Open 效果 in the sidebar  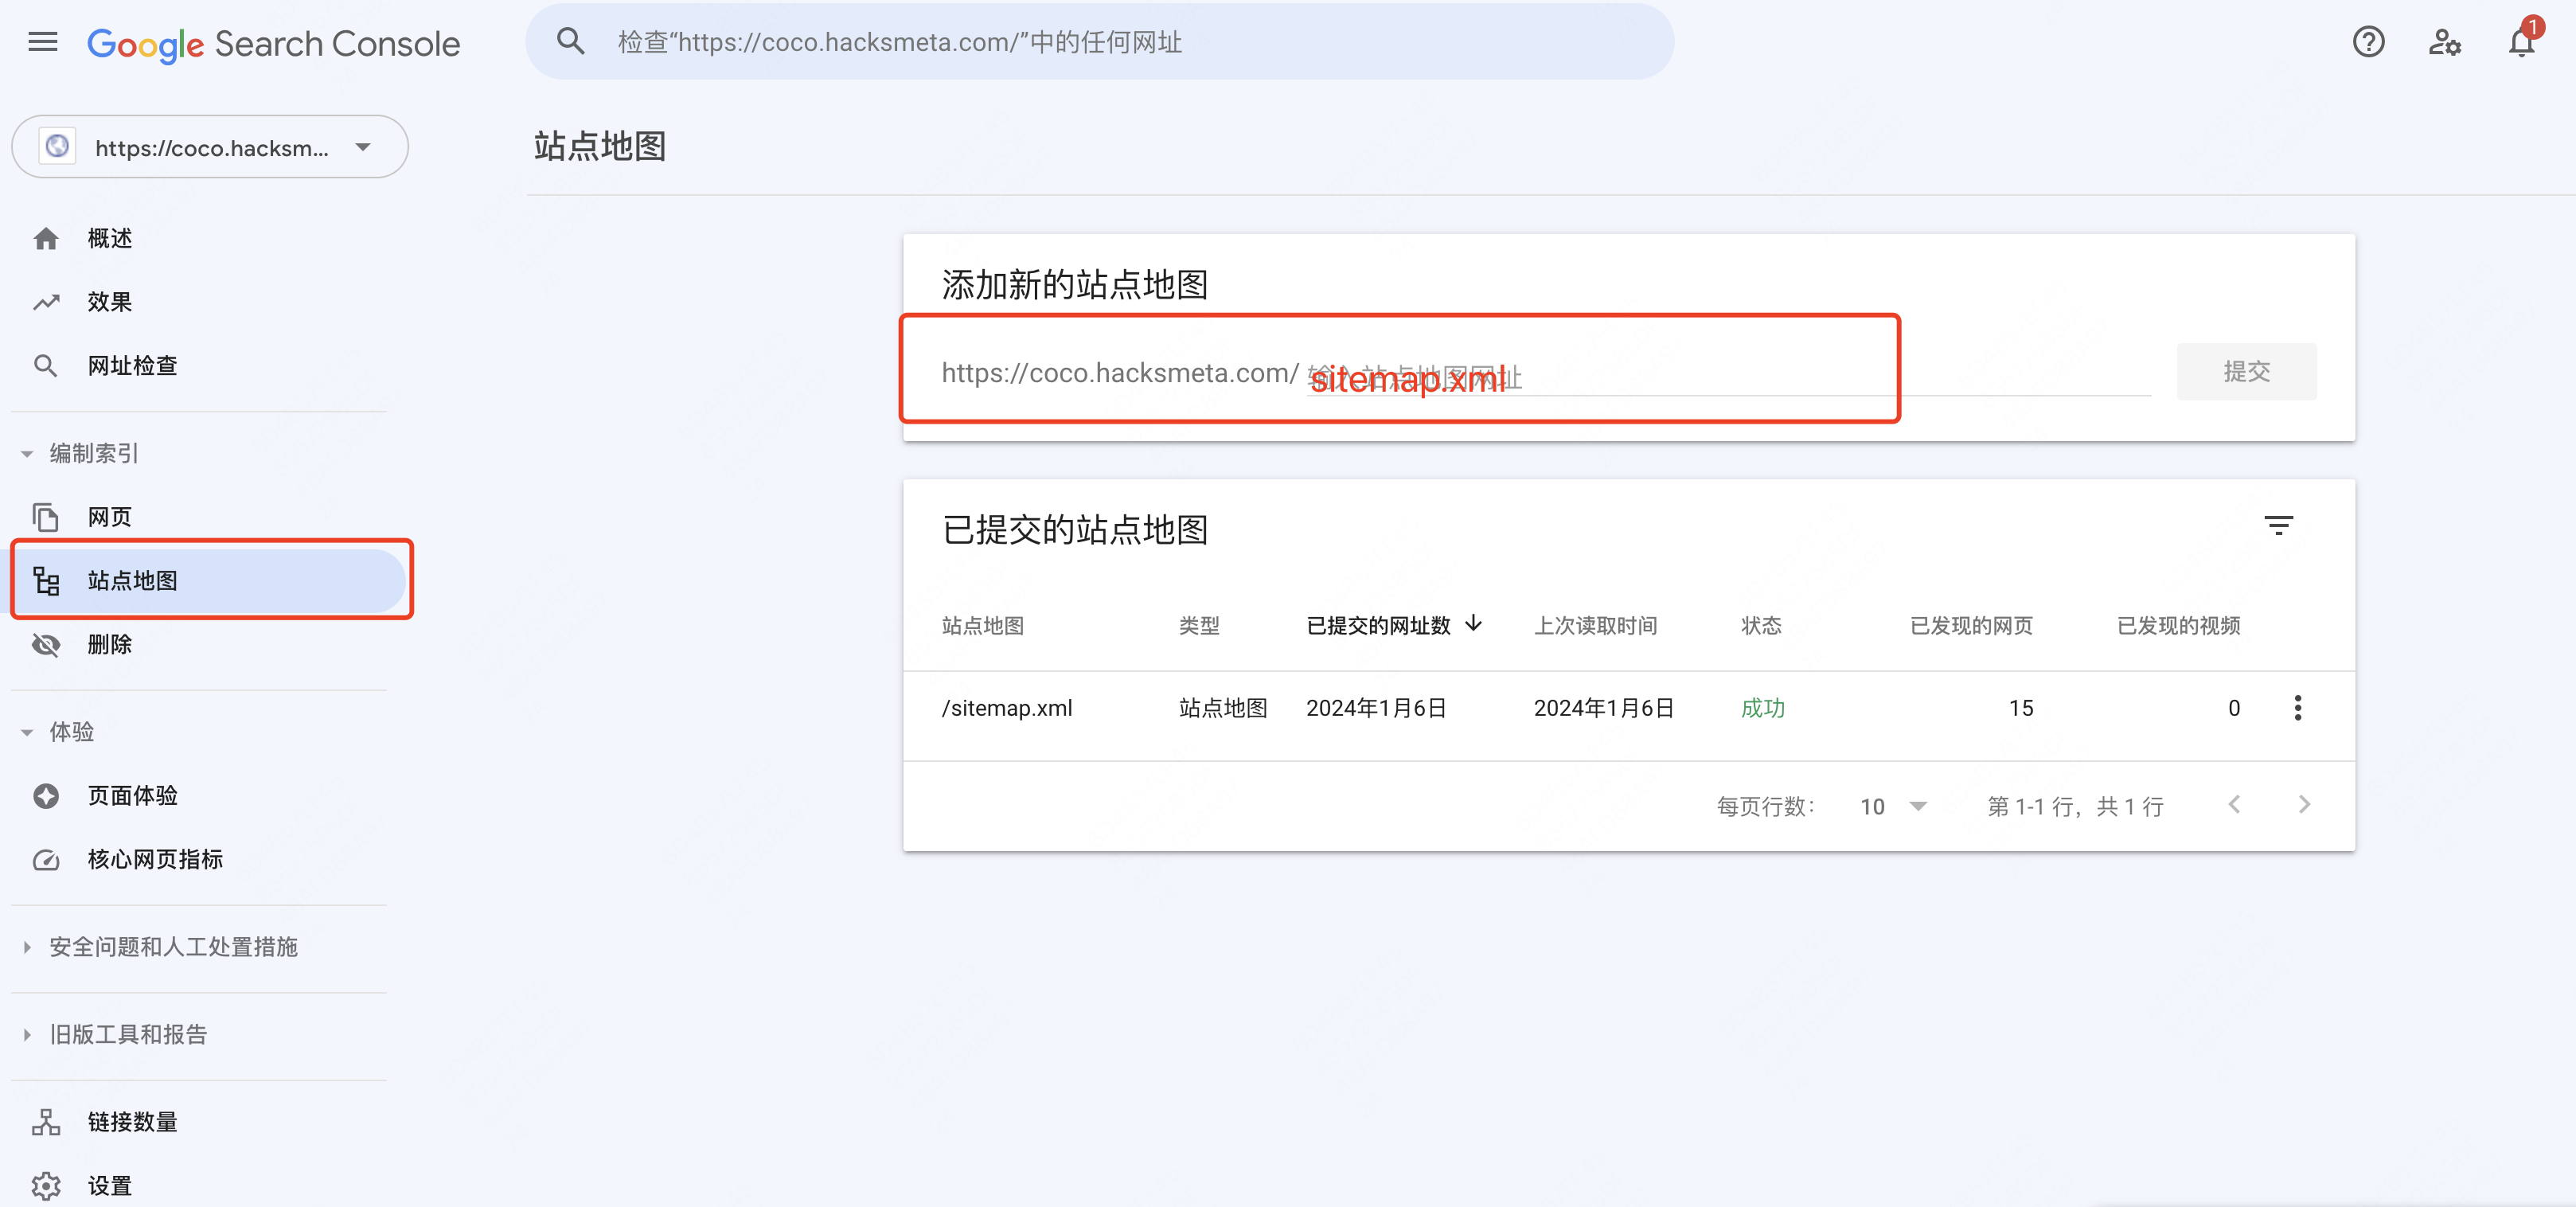point(110,302)
